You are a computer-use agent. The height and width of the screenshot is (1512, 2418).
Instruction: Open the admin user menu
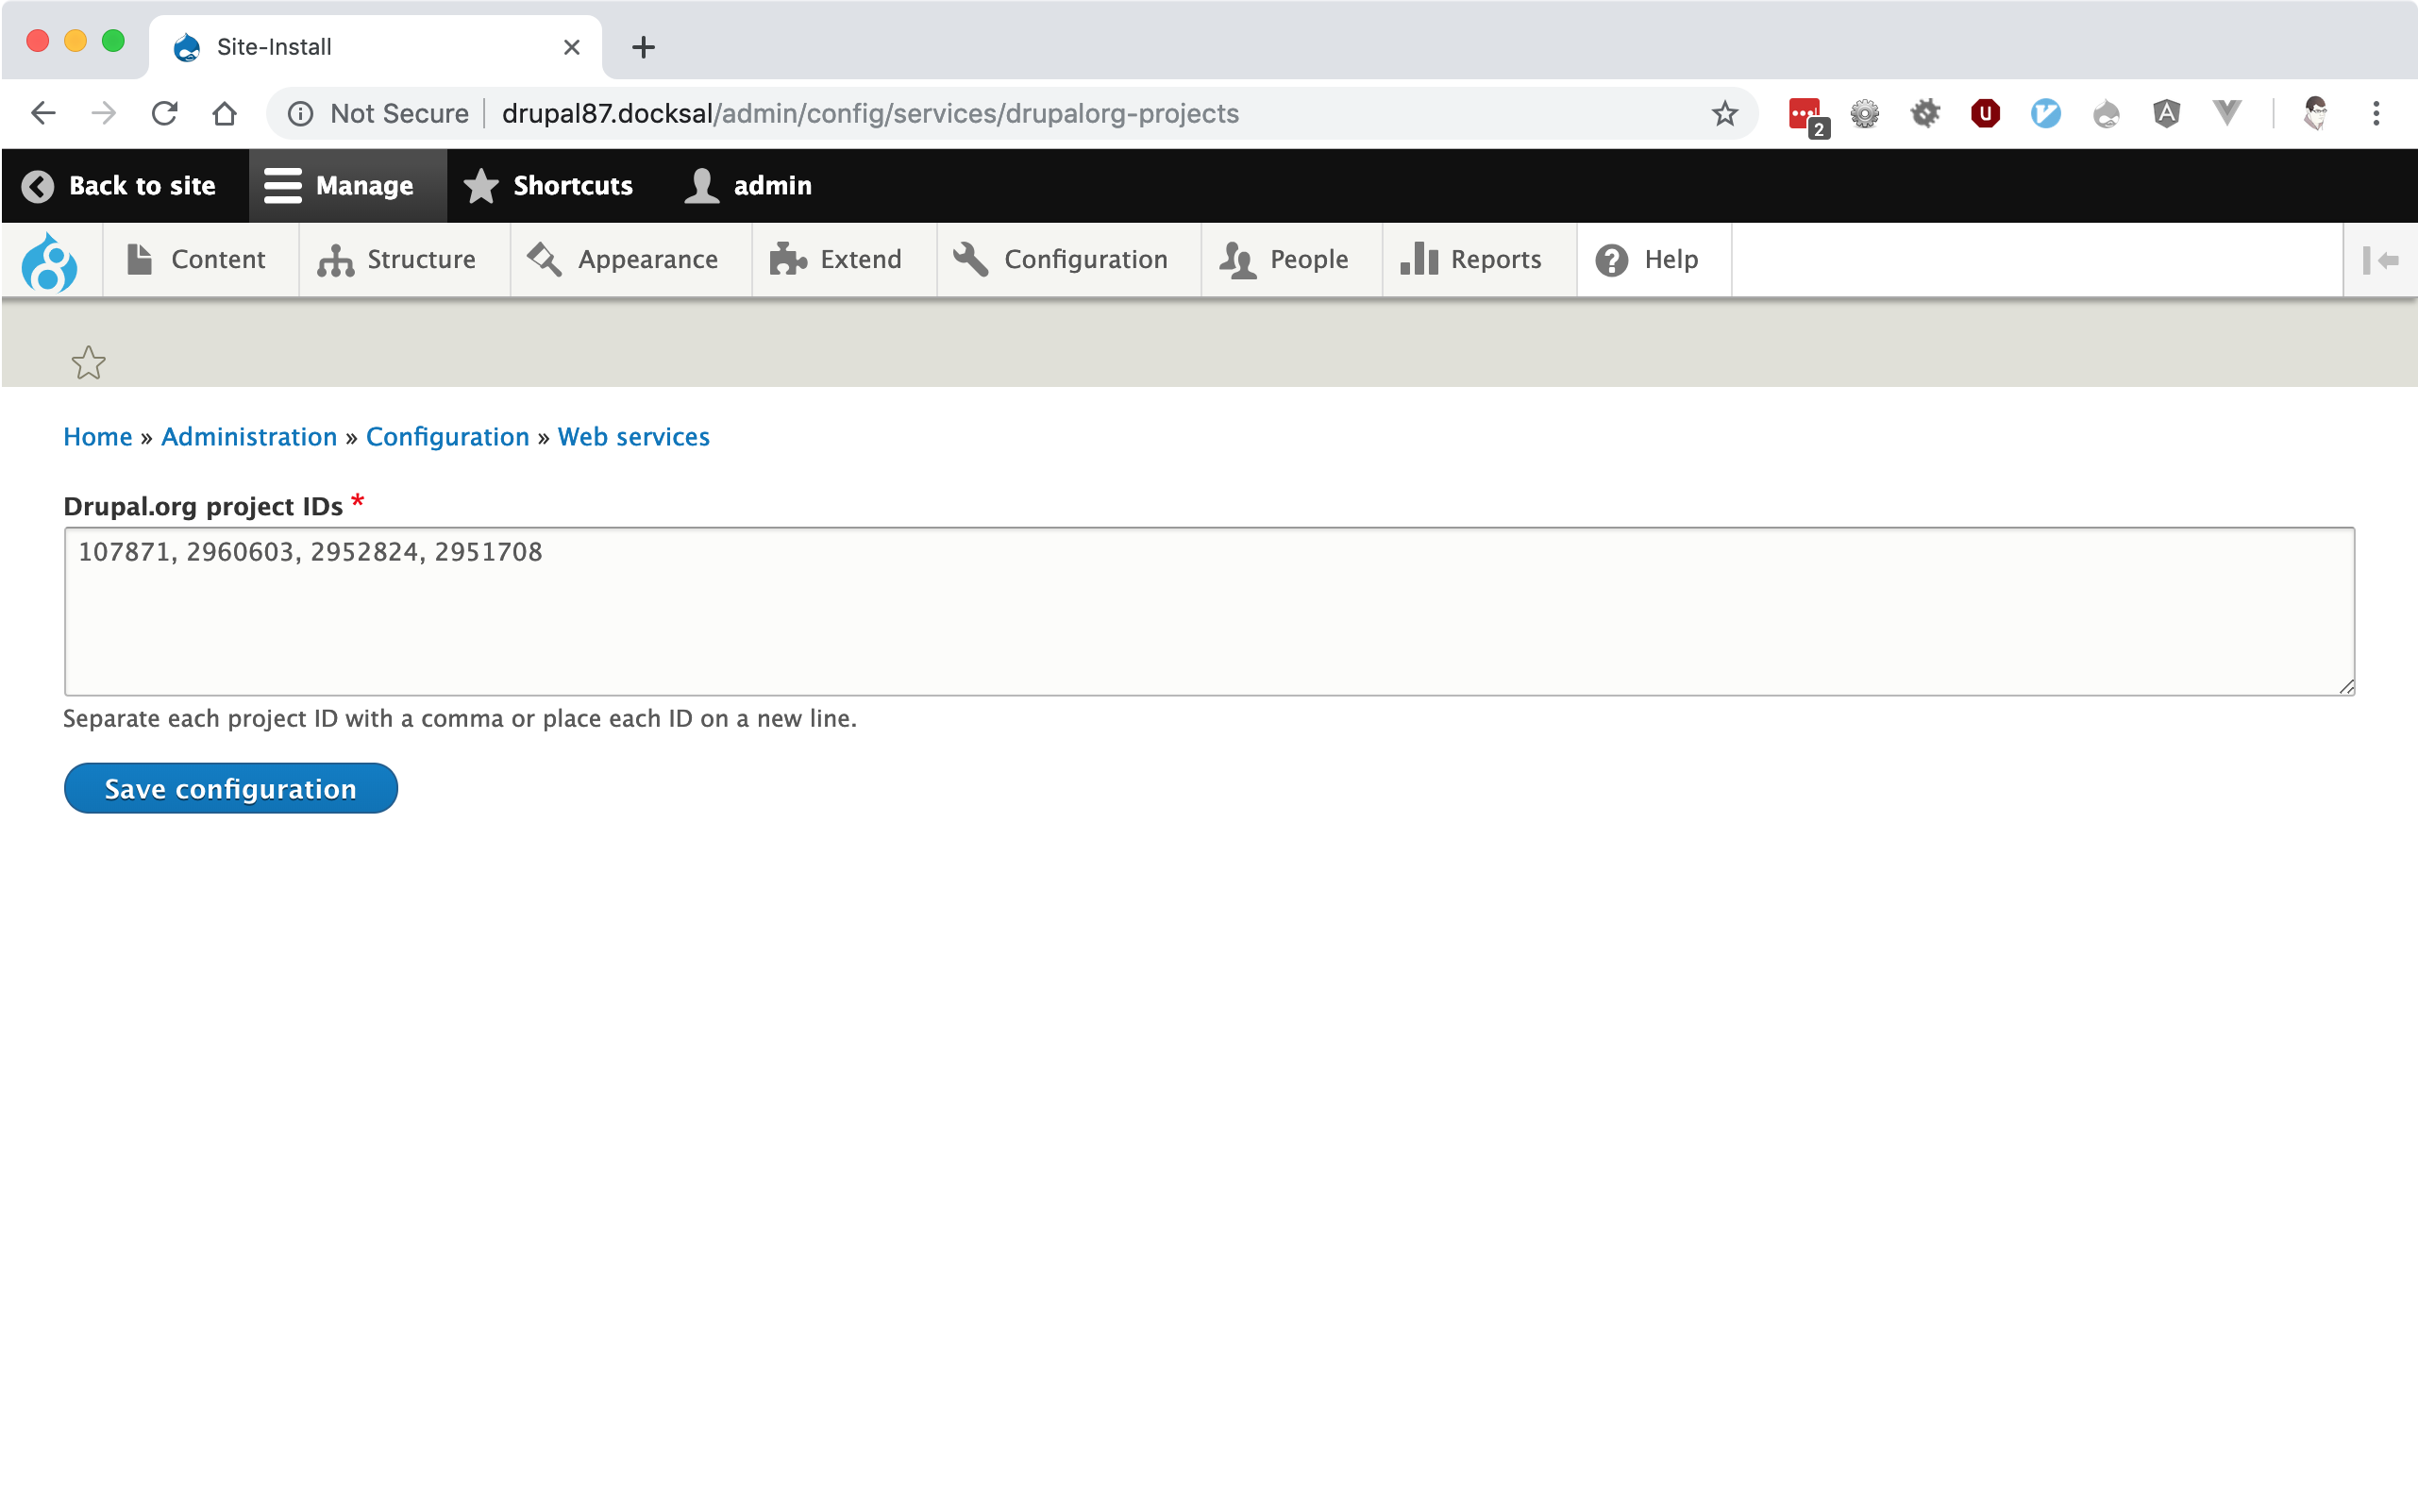tap(749, 186)
